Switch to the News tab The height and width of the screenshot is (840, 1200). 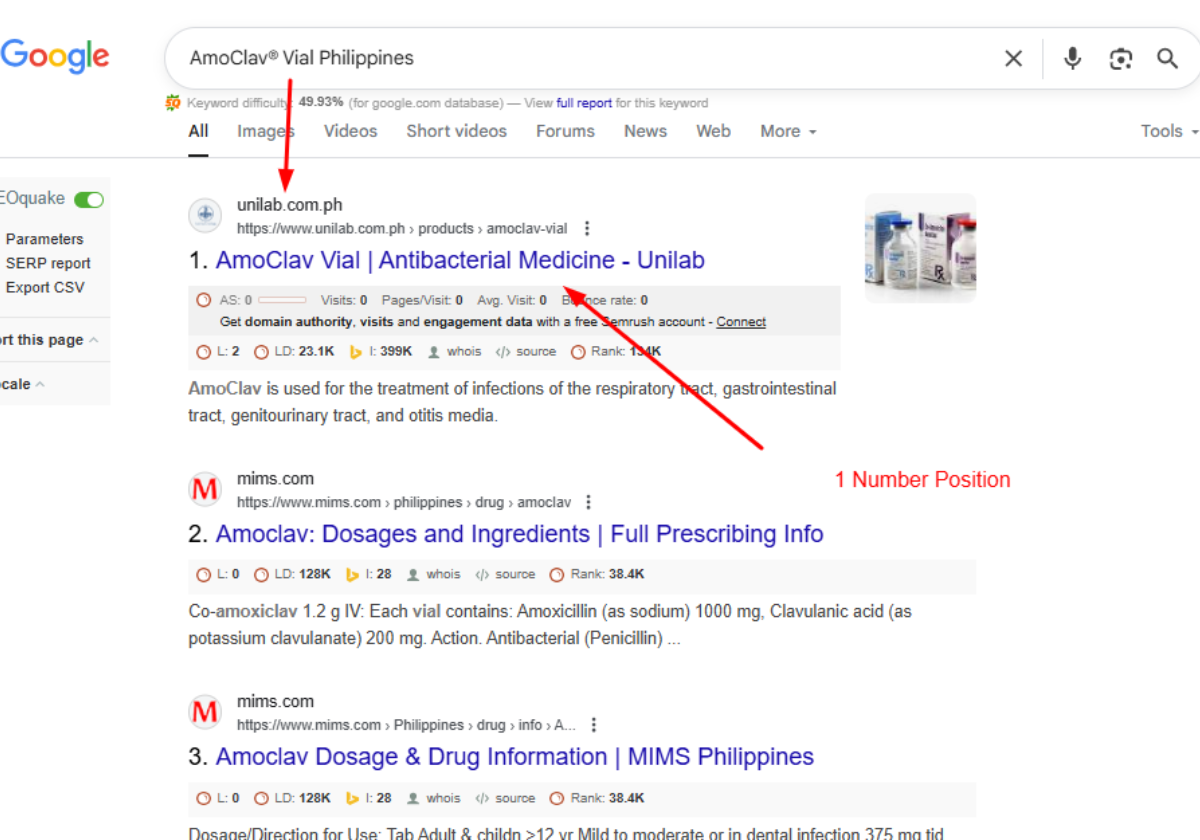pos(645,131)
